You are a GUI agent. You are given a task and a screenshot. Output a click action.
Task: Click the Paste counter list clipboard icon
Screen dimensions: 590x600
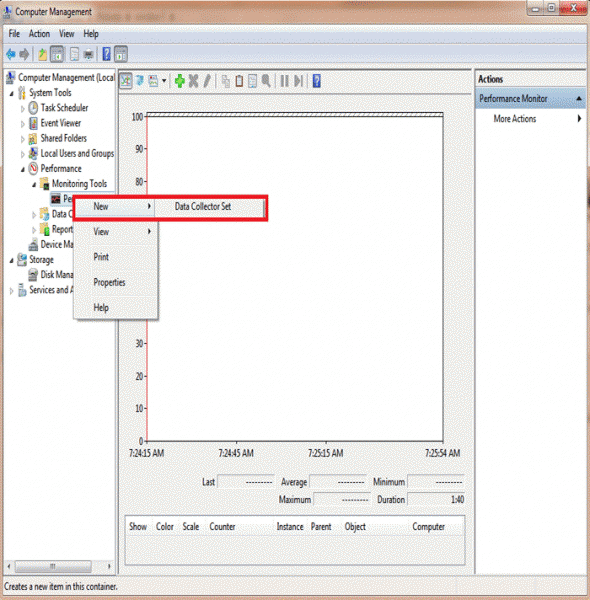[239, 81]
